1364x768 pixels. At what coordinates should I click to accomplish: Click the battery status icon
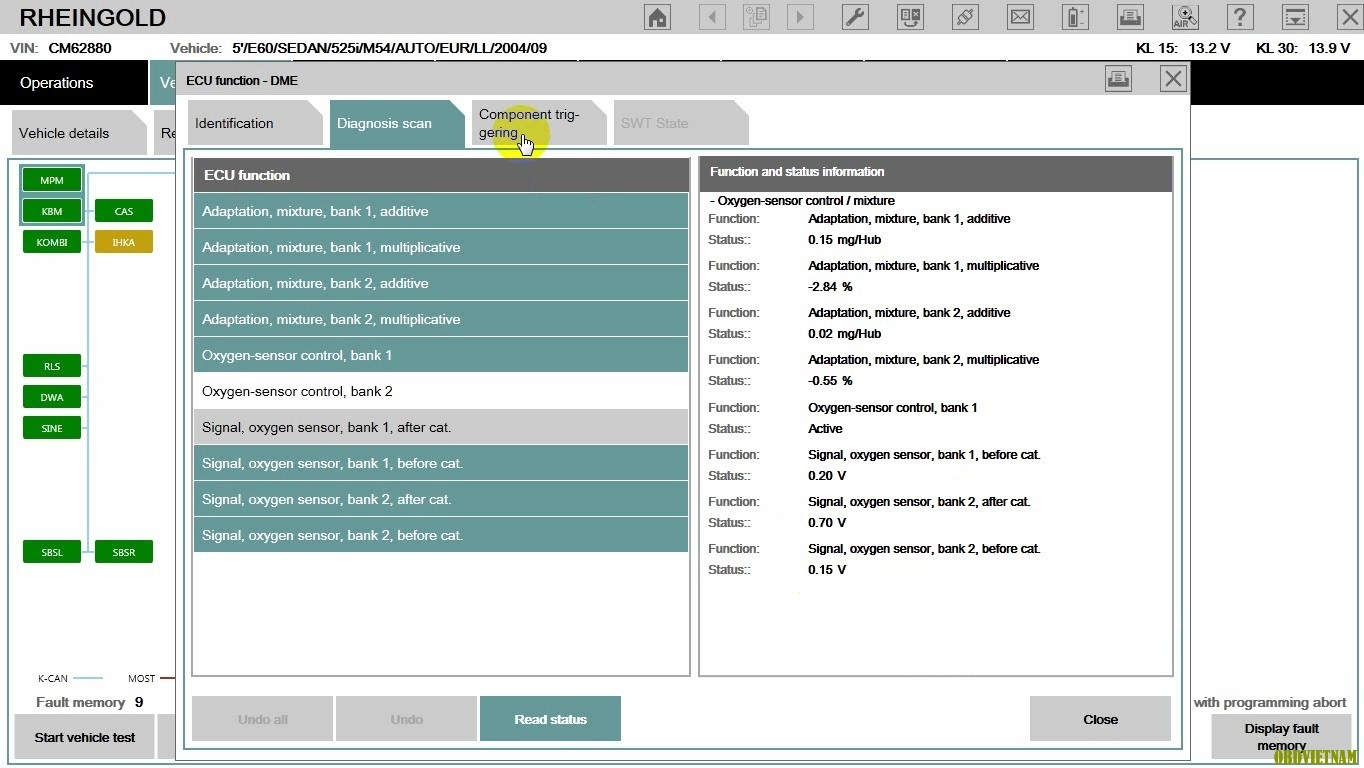pos(1075,17)
